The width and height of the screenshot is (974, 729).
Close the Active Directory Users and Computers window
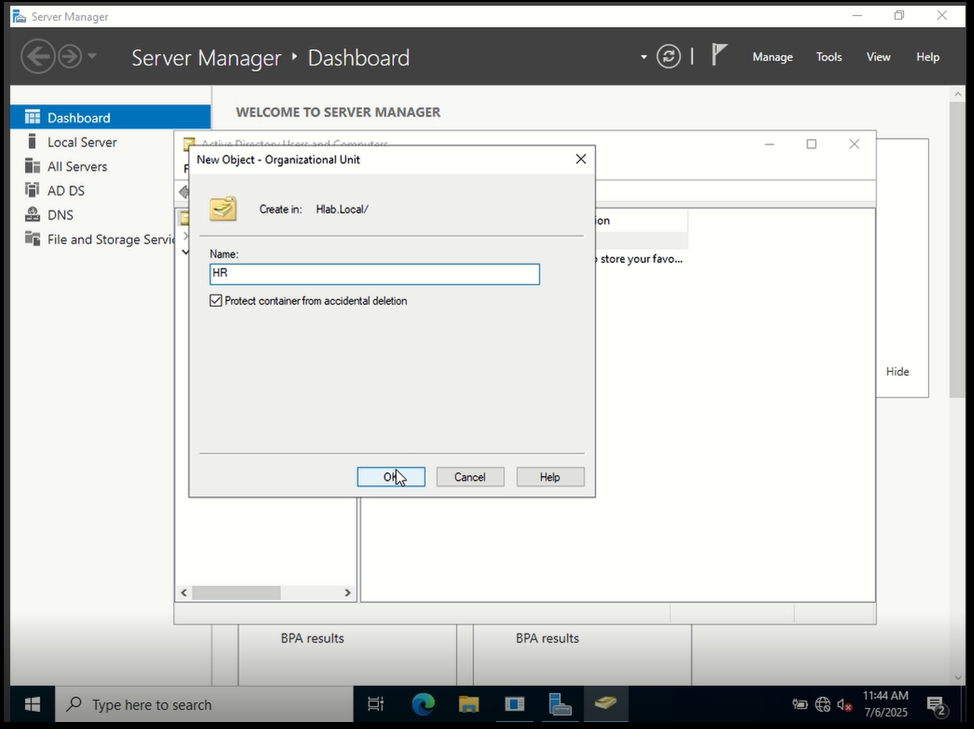coord(854,144)
